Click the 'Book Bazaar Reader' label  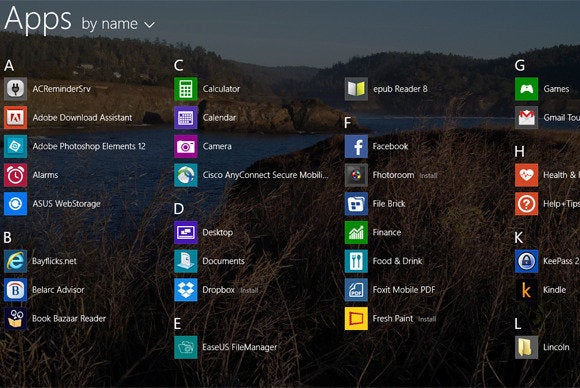coord(69,318)
